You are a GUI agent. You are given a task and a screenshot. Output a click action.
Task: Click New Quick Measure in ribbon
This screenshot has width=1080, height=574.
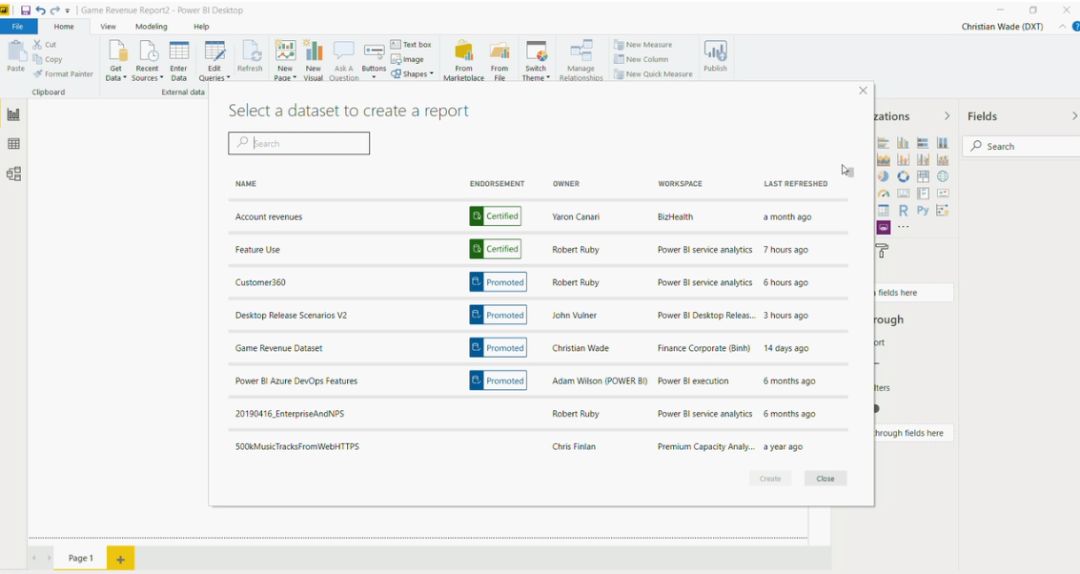point(653,74)
